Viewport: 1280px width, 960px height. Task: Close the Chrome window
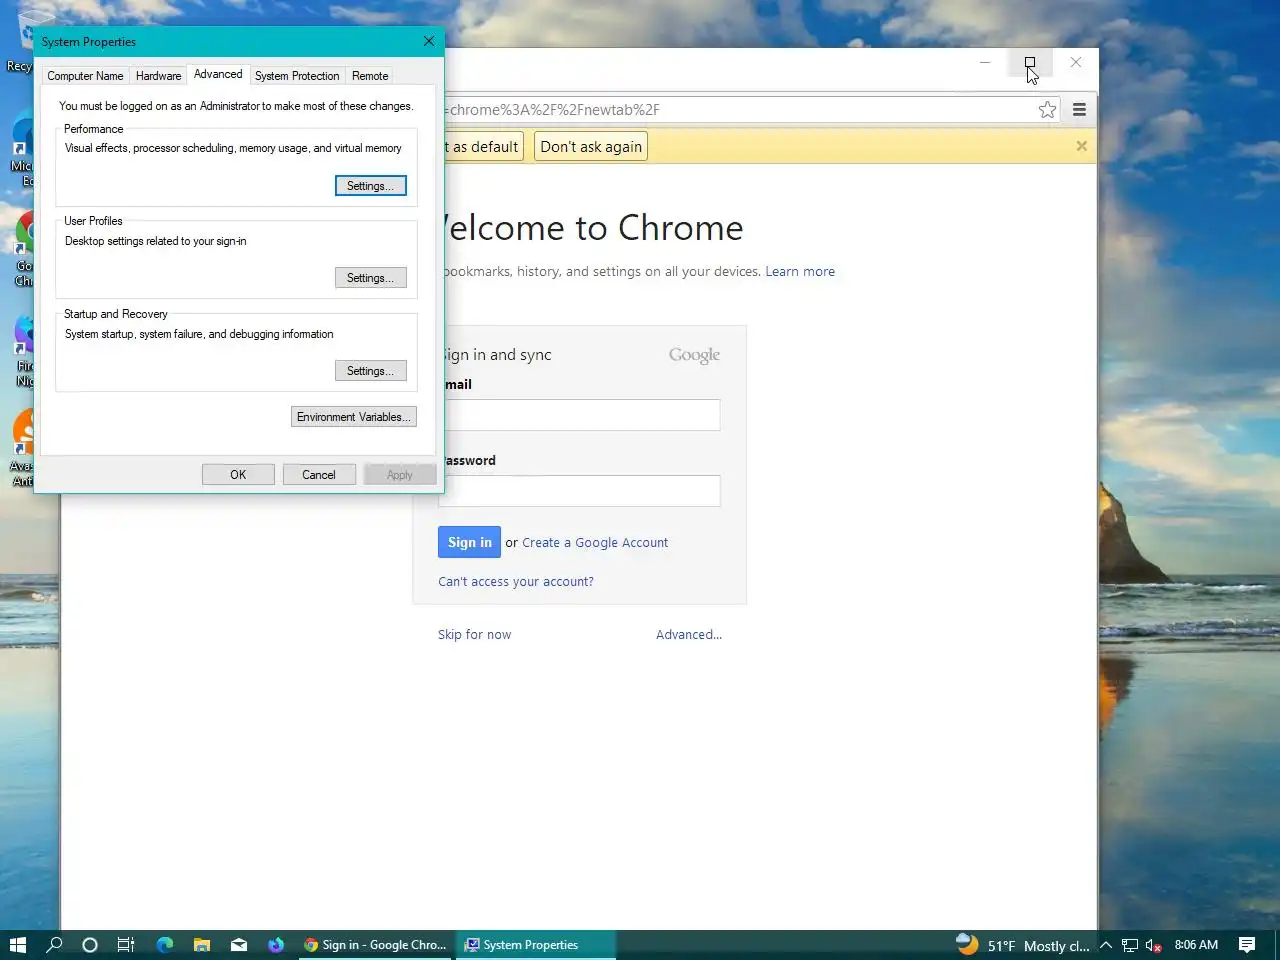pyautogui.click(x=1075, y=62)
